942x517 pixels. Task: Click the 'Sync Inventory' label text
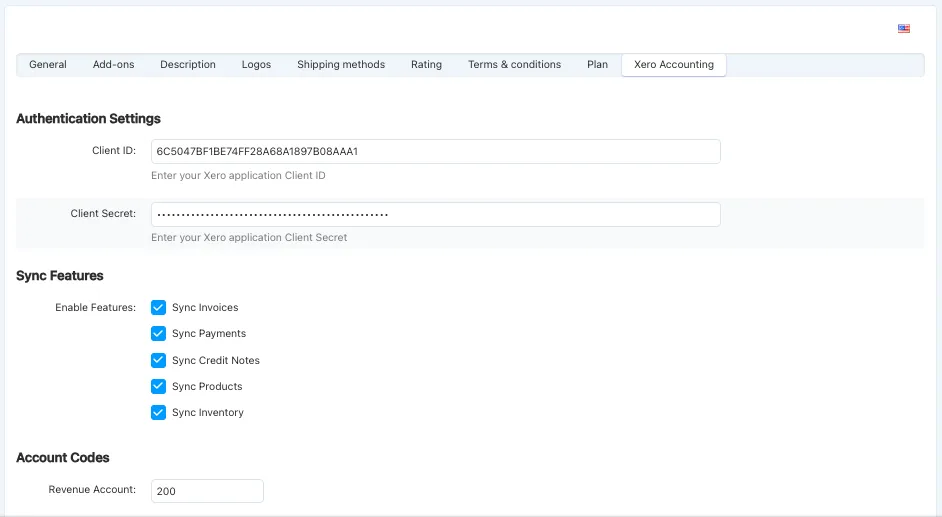207,413
